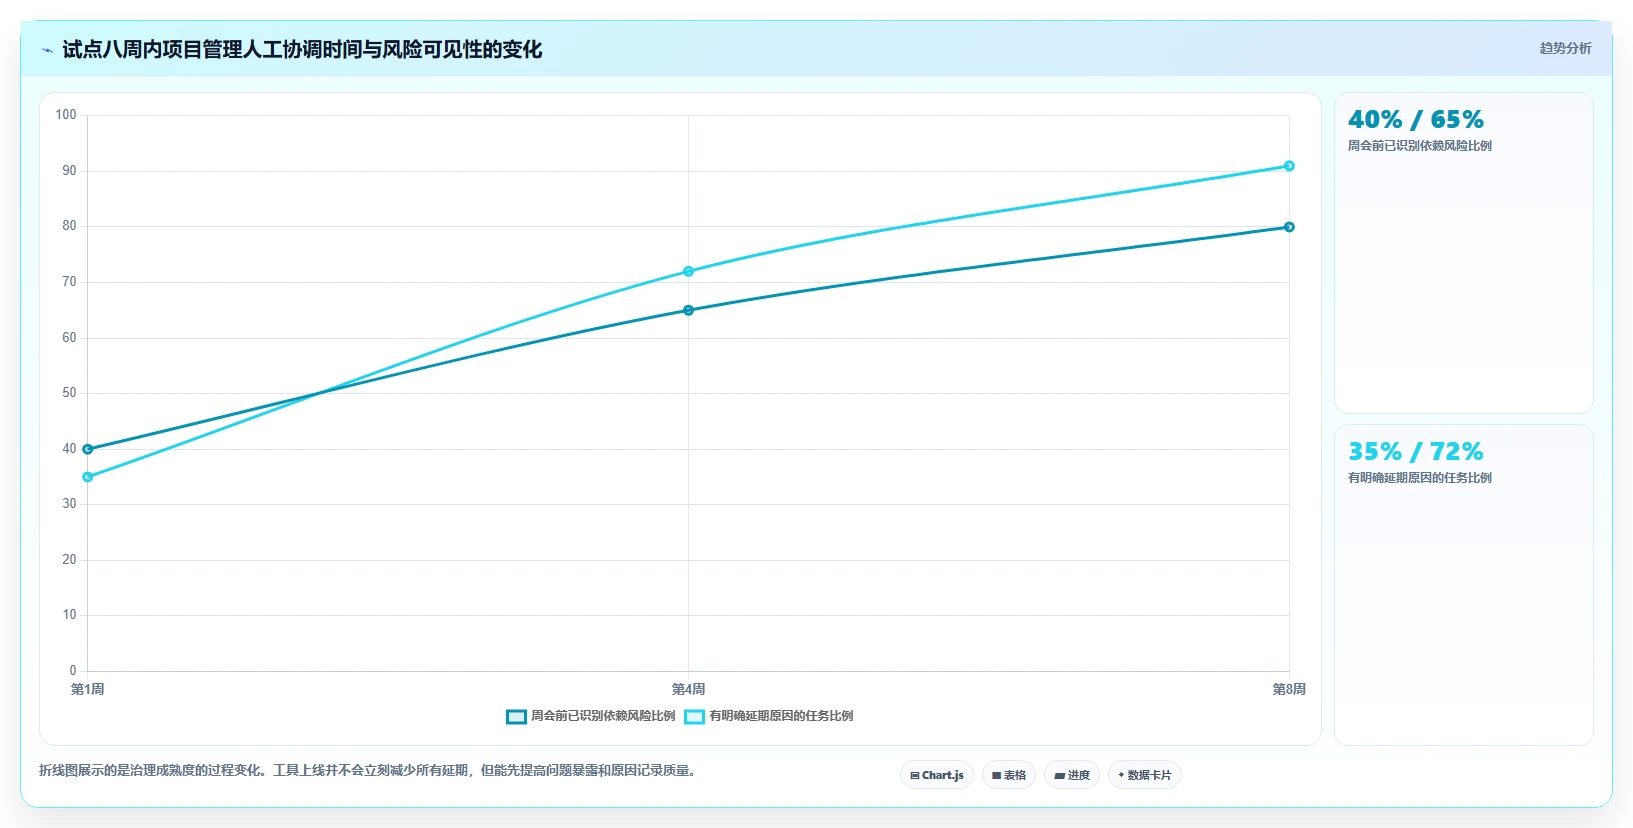Click the light cyan legend color box
Viewport: 1633px width, 828px height.
click(x=695, y=716)
